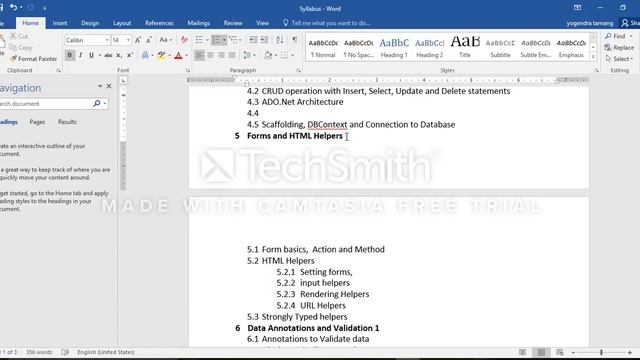Open the font size 14 dropdown

(128, 40)
